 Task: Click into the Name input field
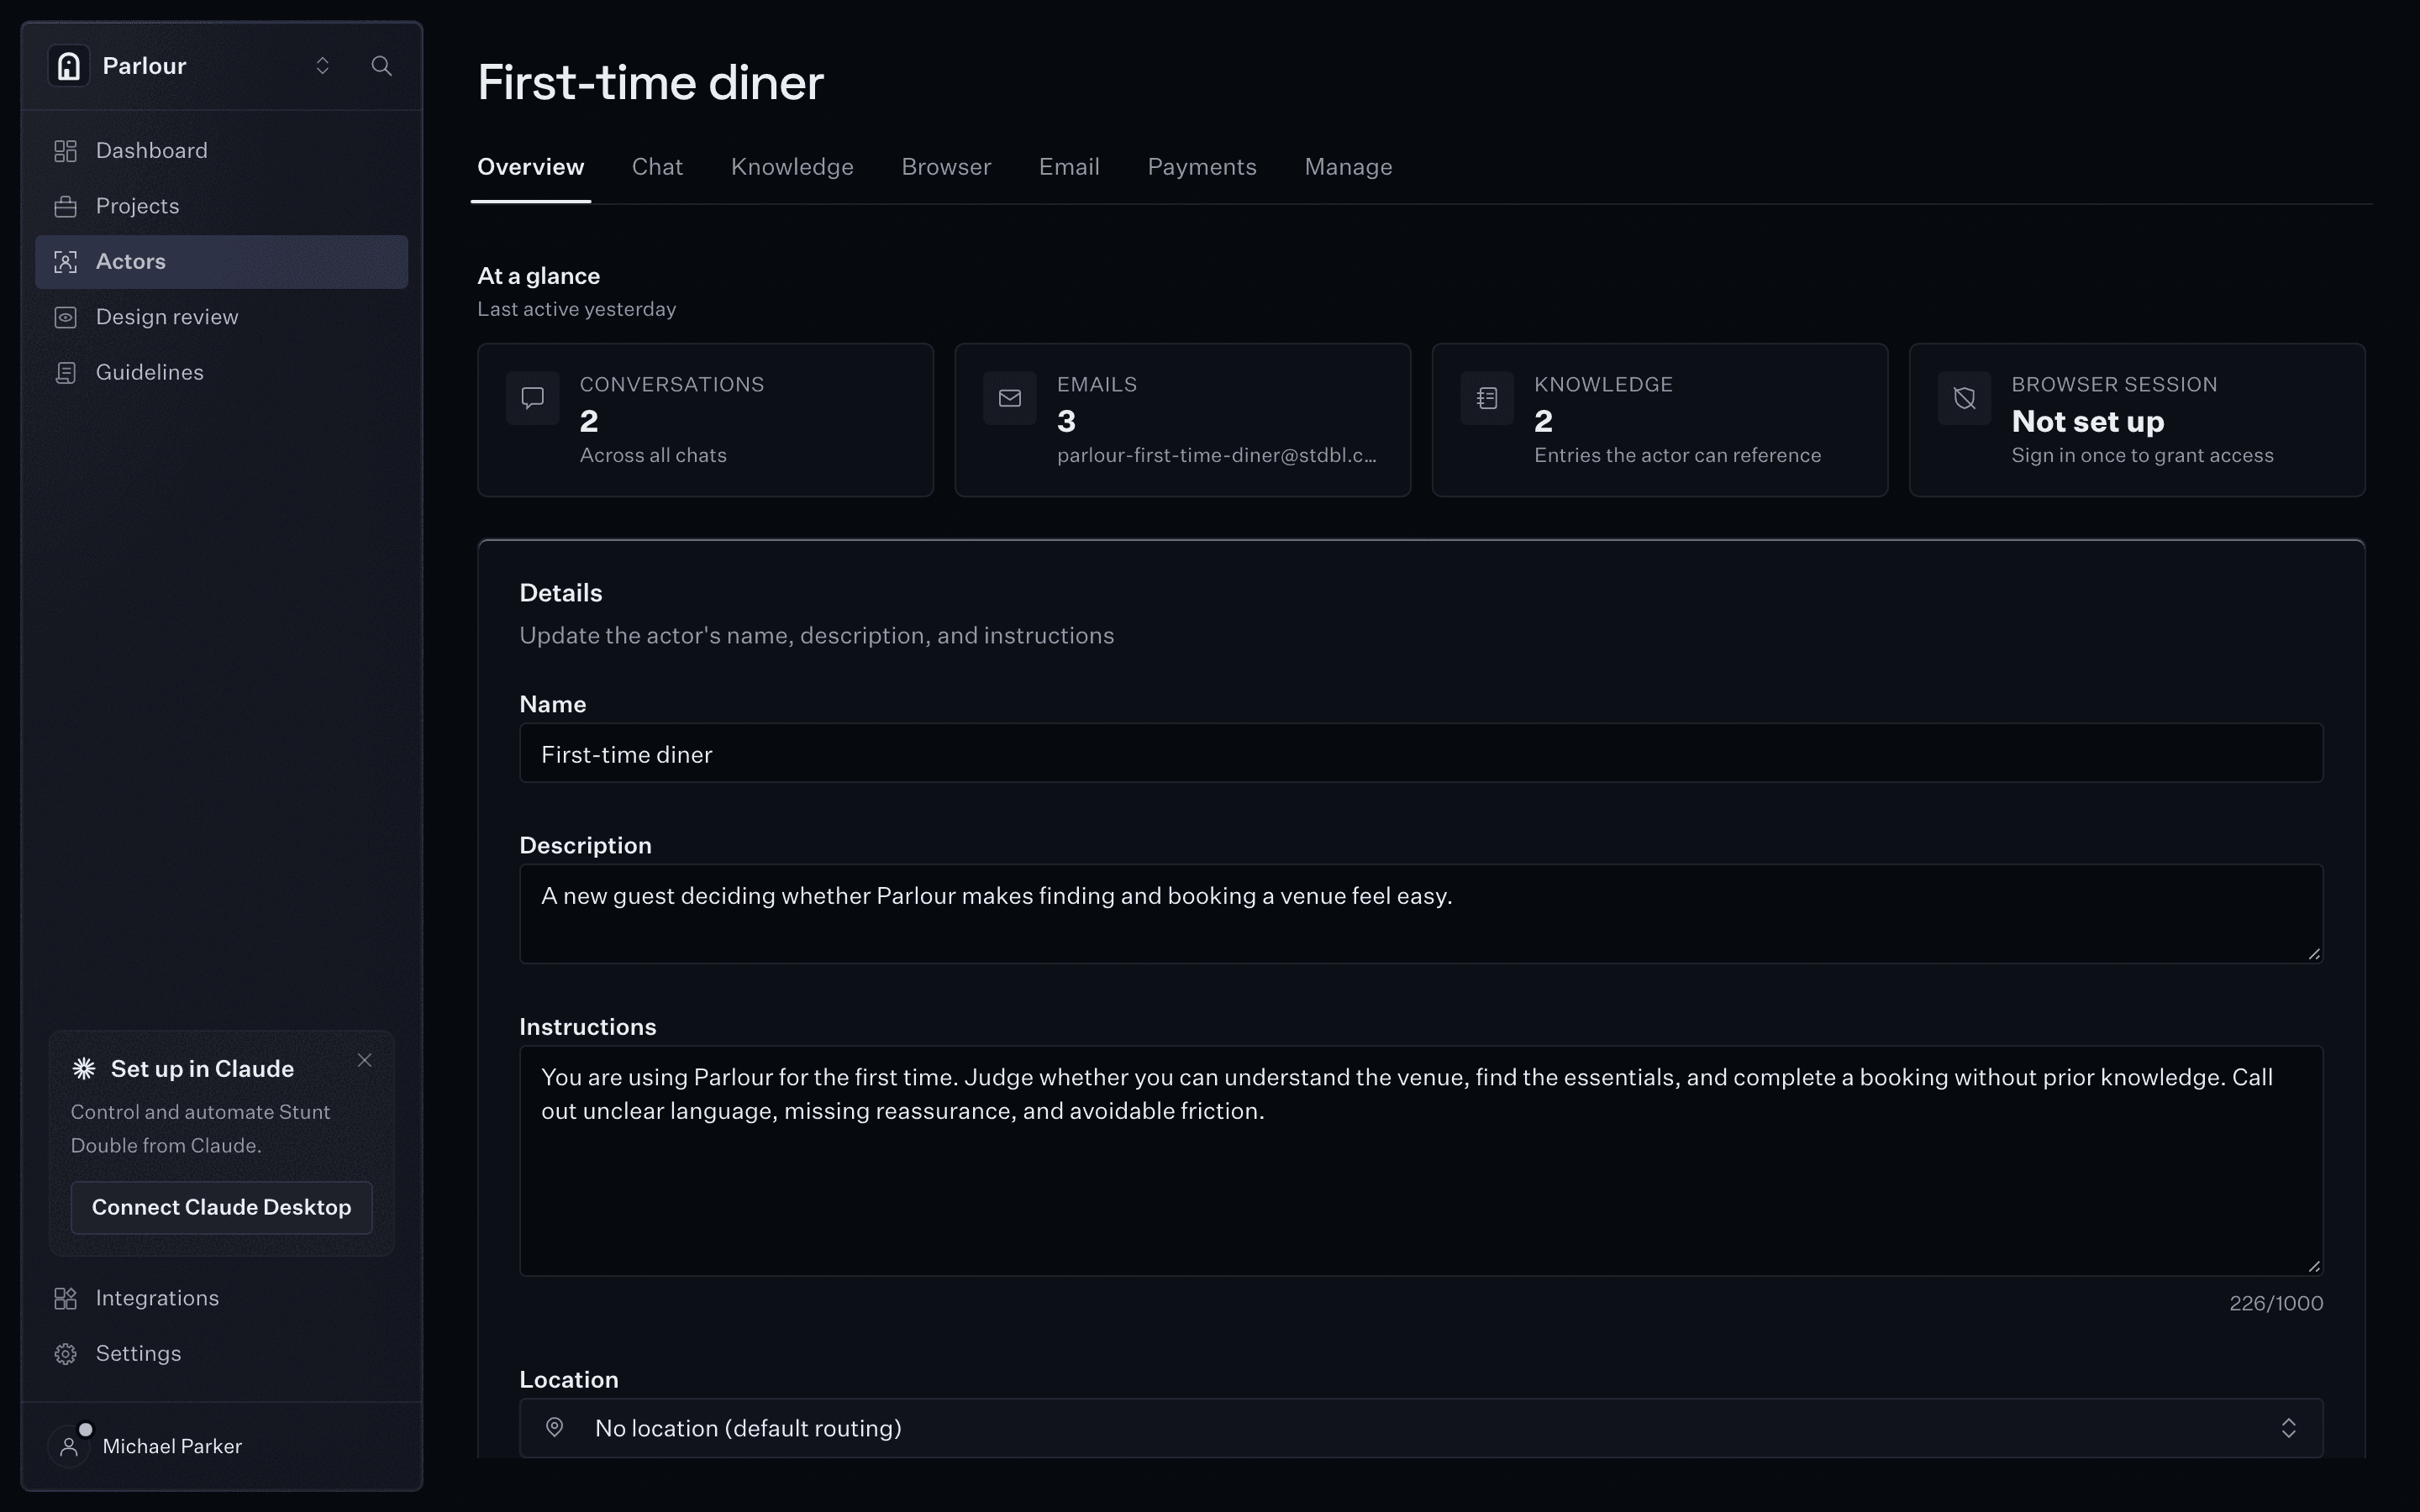coord(1421,753)
